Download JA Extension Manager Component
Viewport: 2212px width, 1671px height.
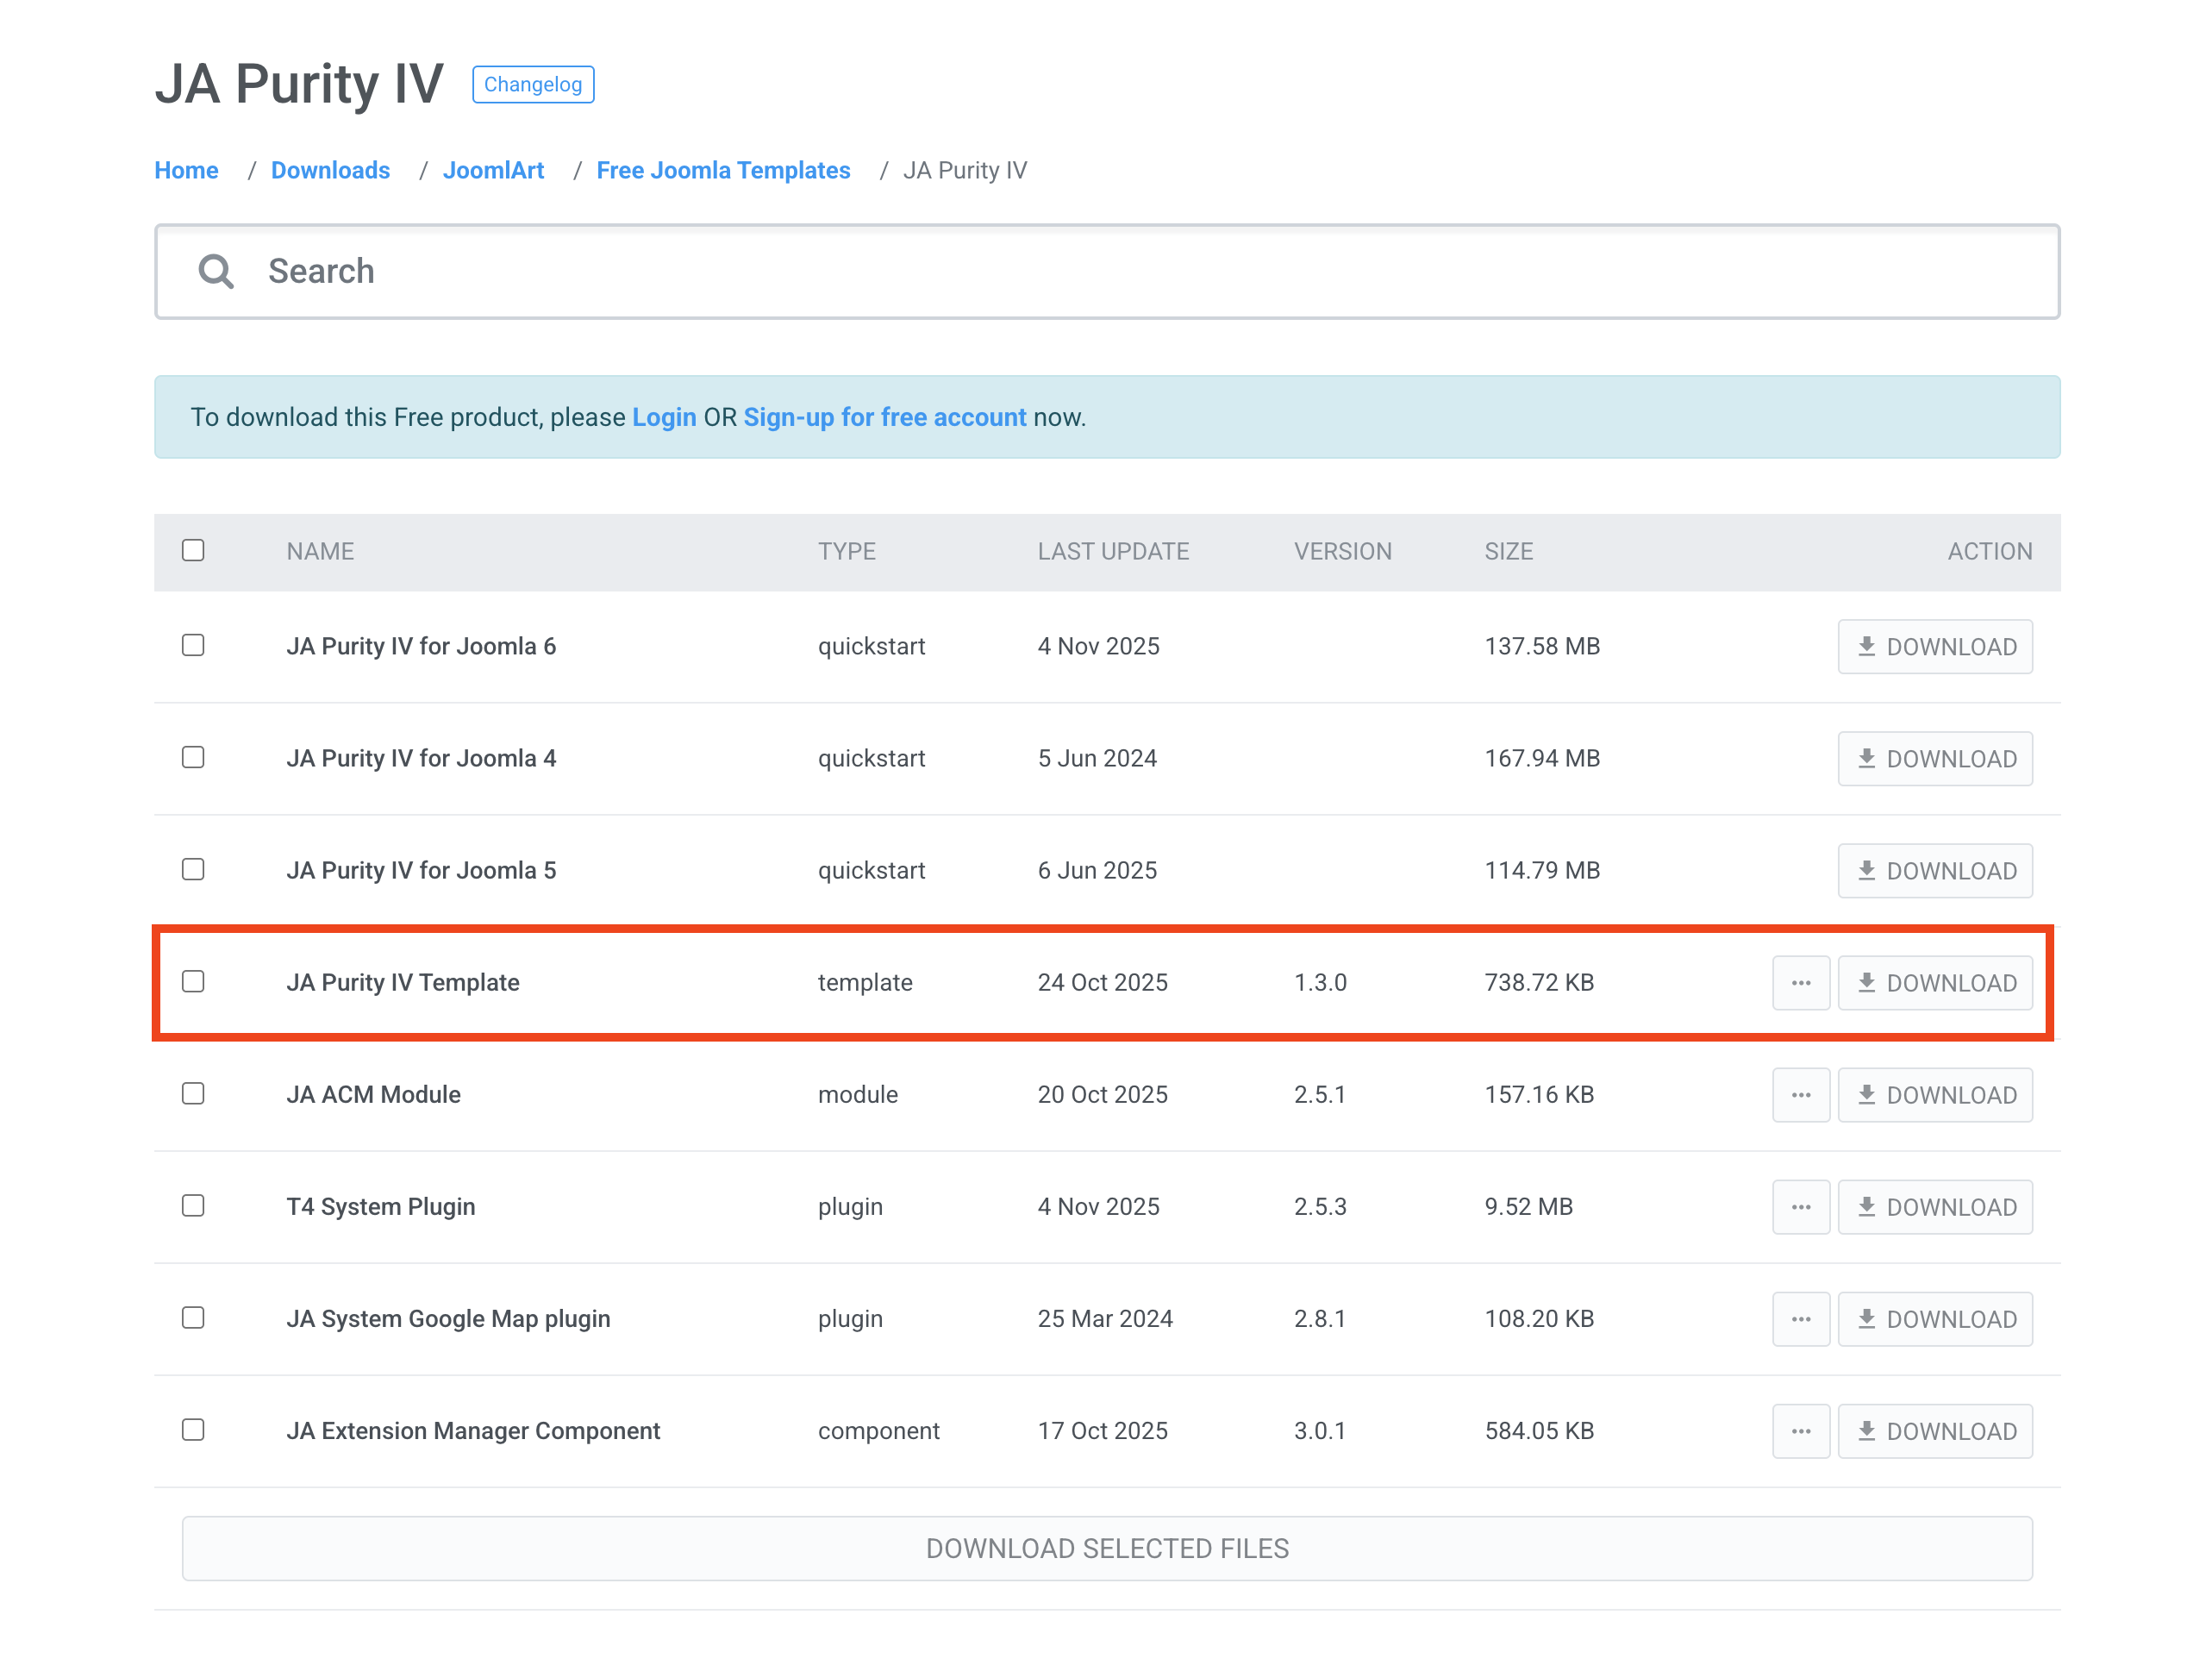click(1934, 1430)
